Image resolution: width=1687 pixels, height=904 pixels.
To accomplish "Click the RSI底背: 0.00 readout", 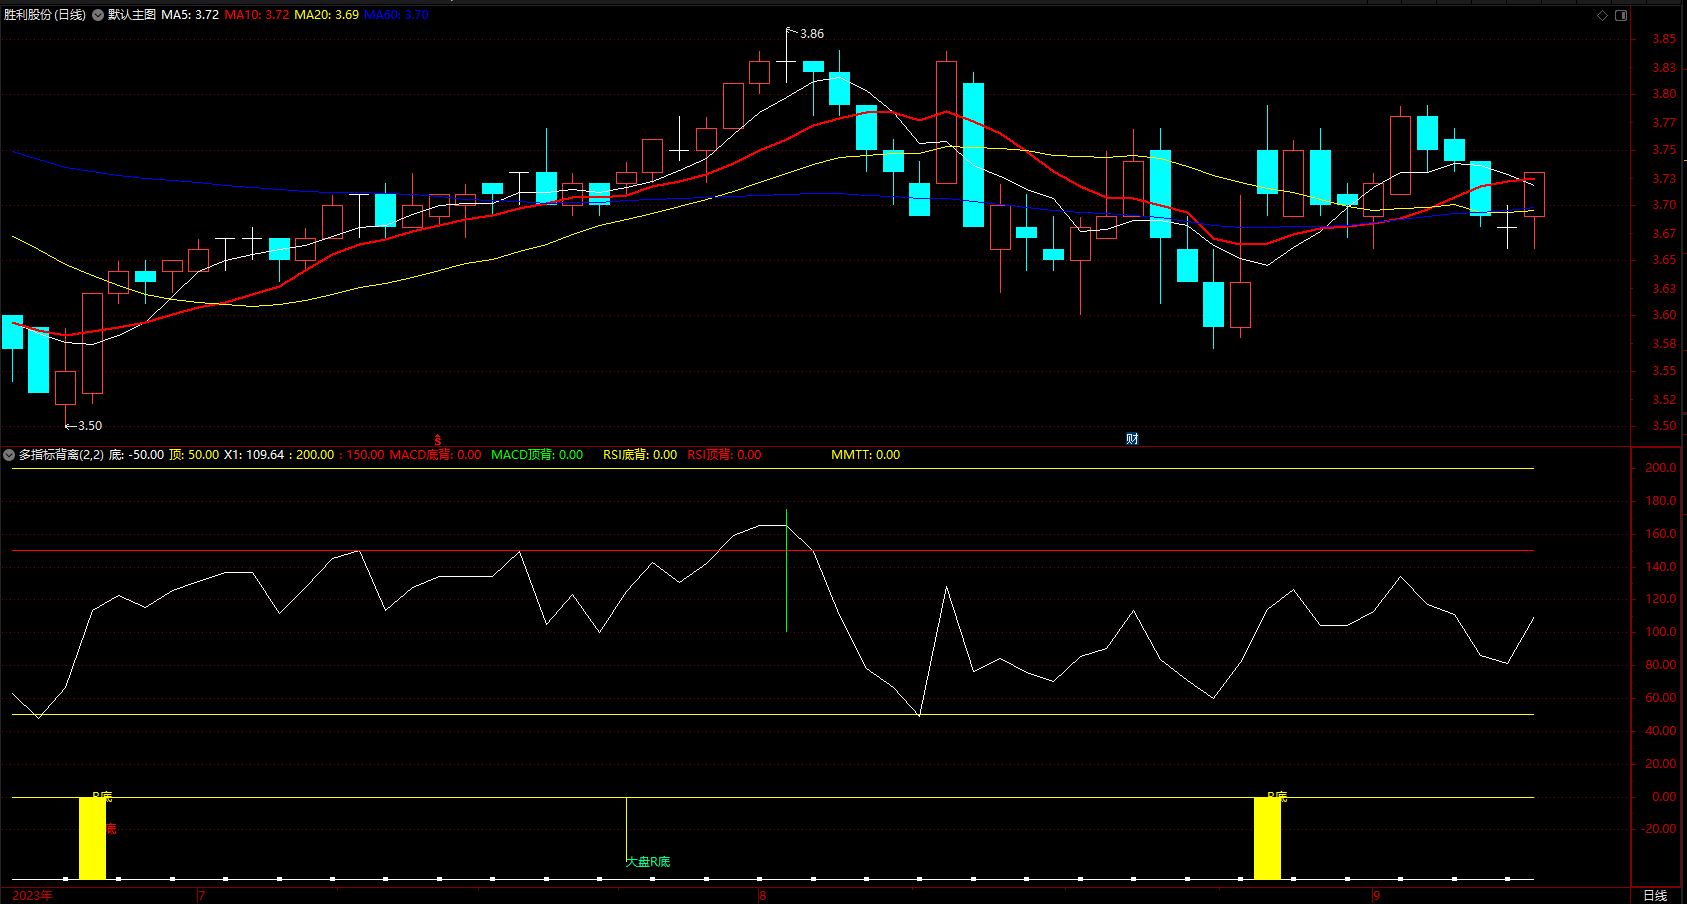I will click(640, 455).
